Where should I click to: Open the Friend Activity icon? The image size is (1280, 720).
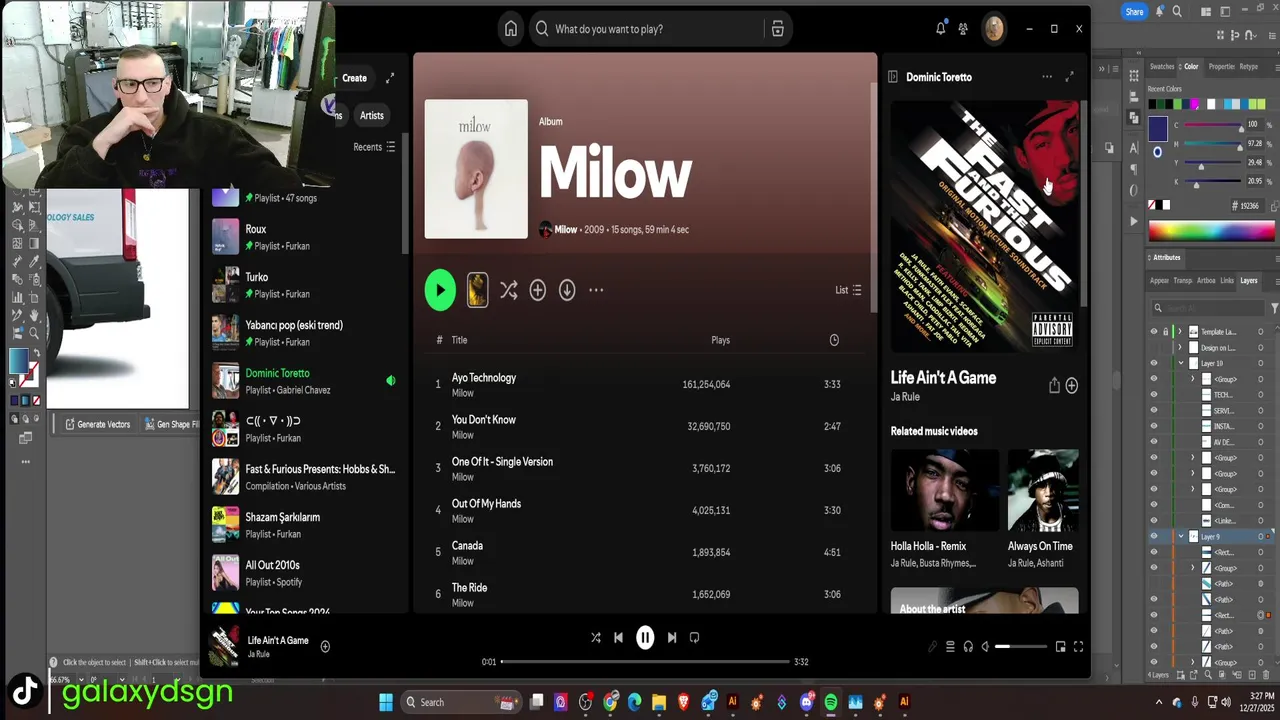(x=963, y=29)
